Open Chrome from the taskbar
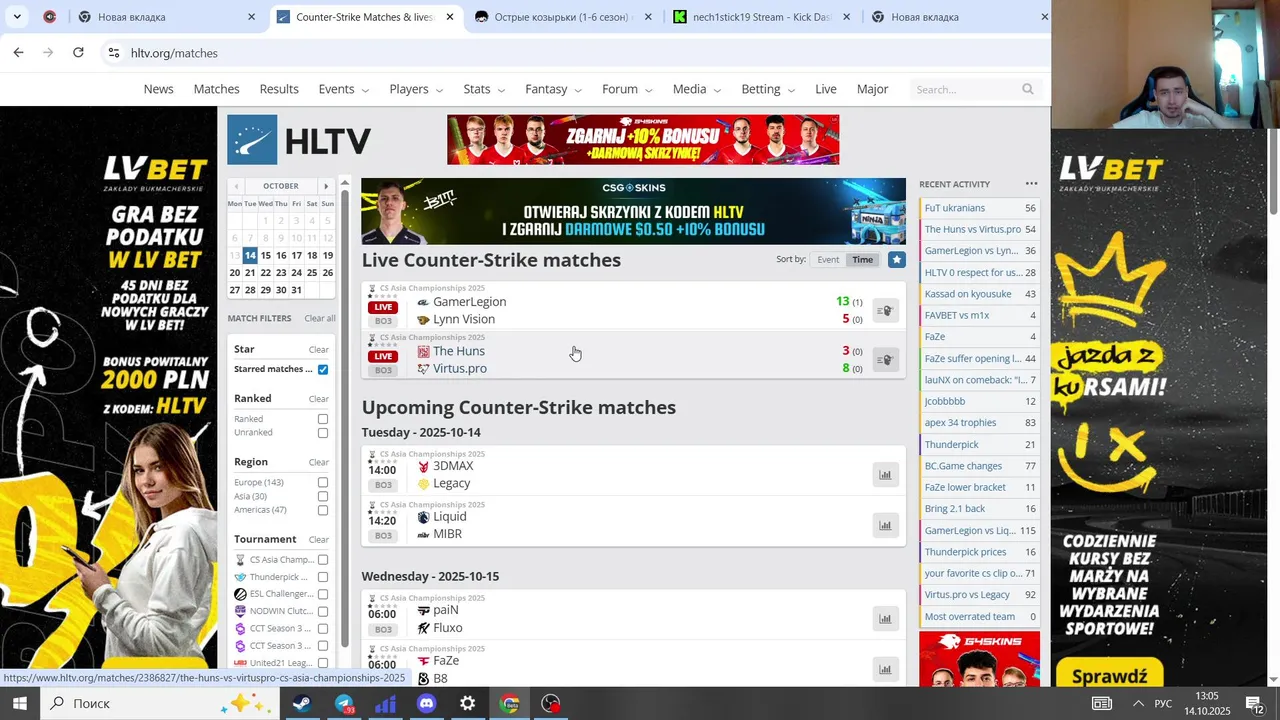Image resolution: width=1280 pixels, height=720 pixels. (x=510, y=704)
